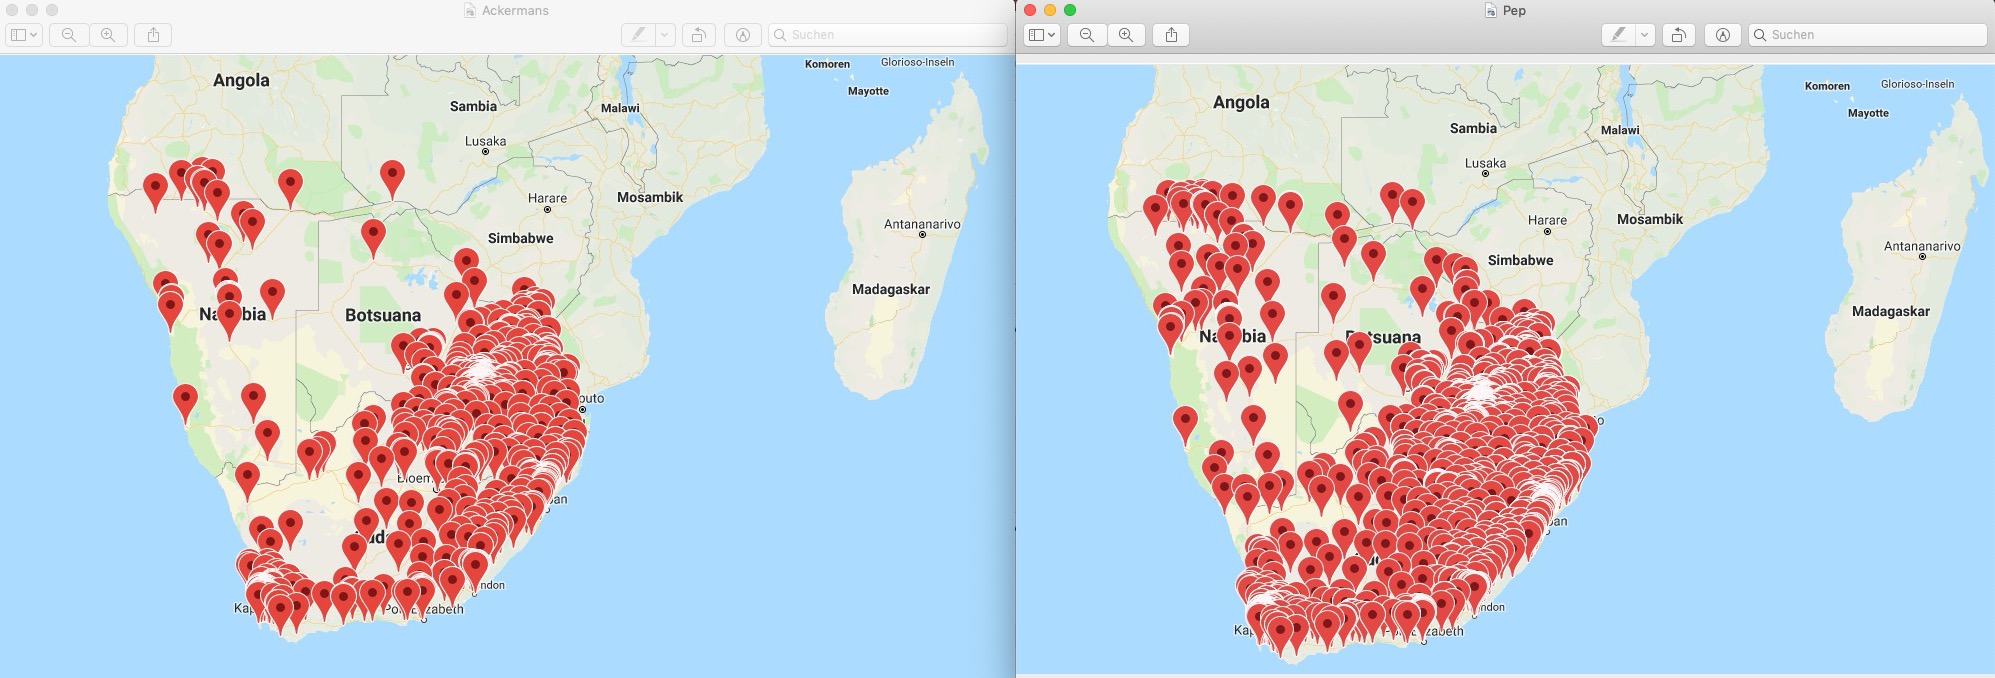This screenshot has height=678, width=1995.
Task: Click Simbabwe label on Pep map
Action: click(1520, 260)
